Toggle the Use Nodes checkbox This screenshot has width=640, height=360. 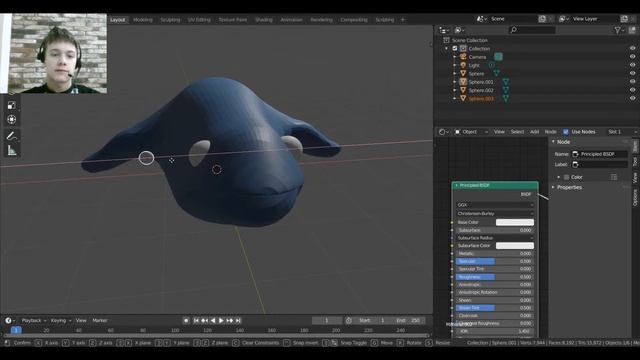pos(566,132)
